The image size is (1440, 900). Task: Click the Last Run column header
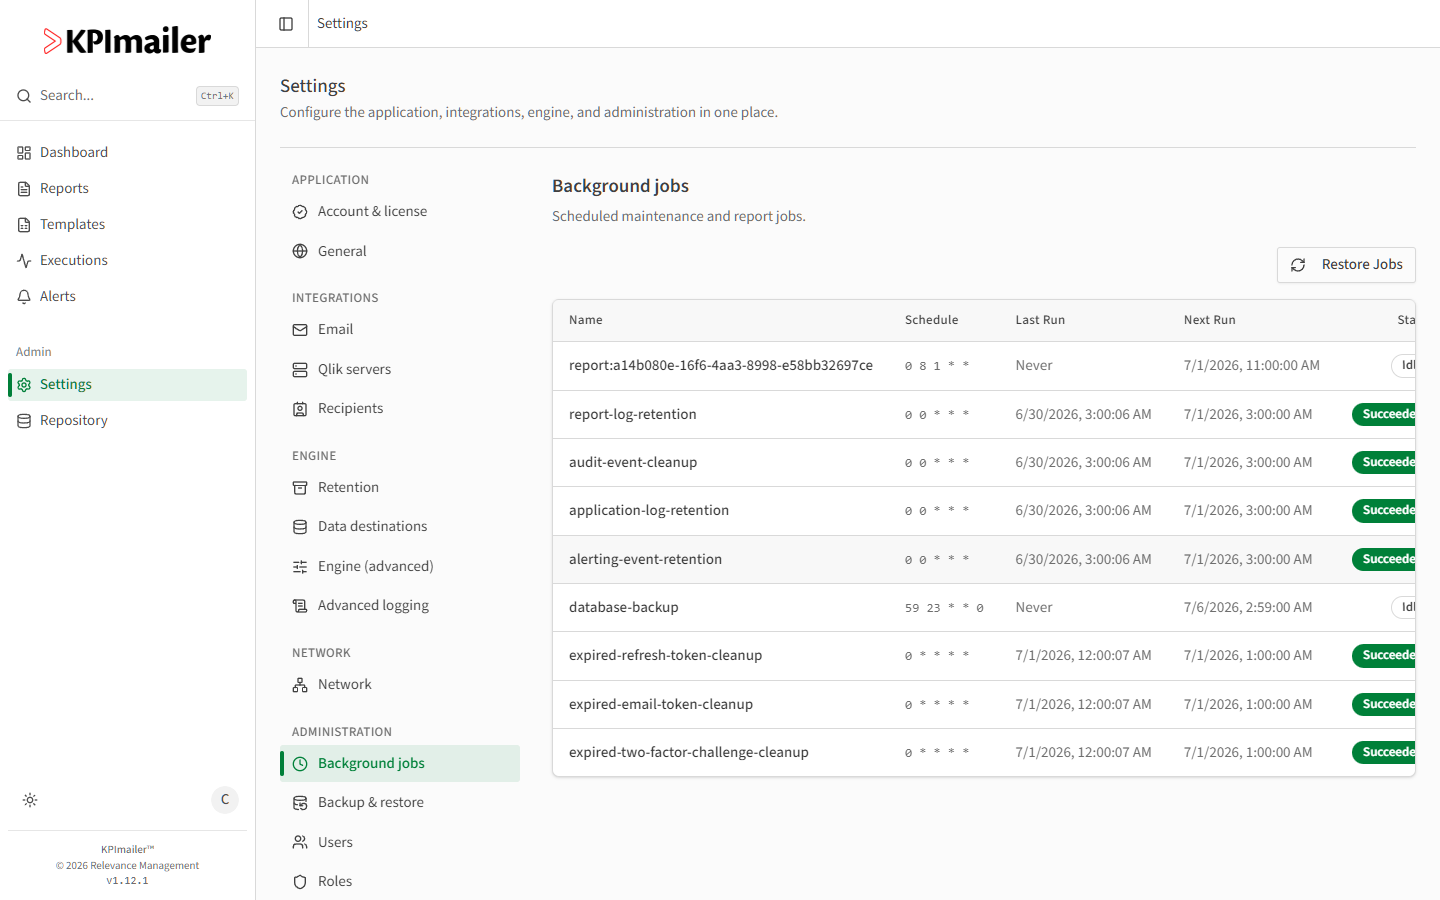coord(1040,321)
